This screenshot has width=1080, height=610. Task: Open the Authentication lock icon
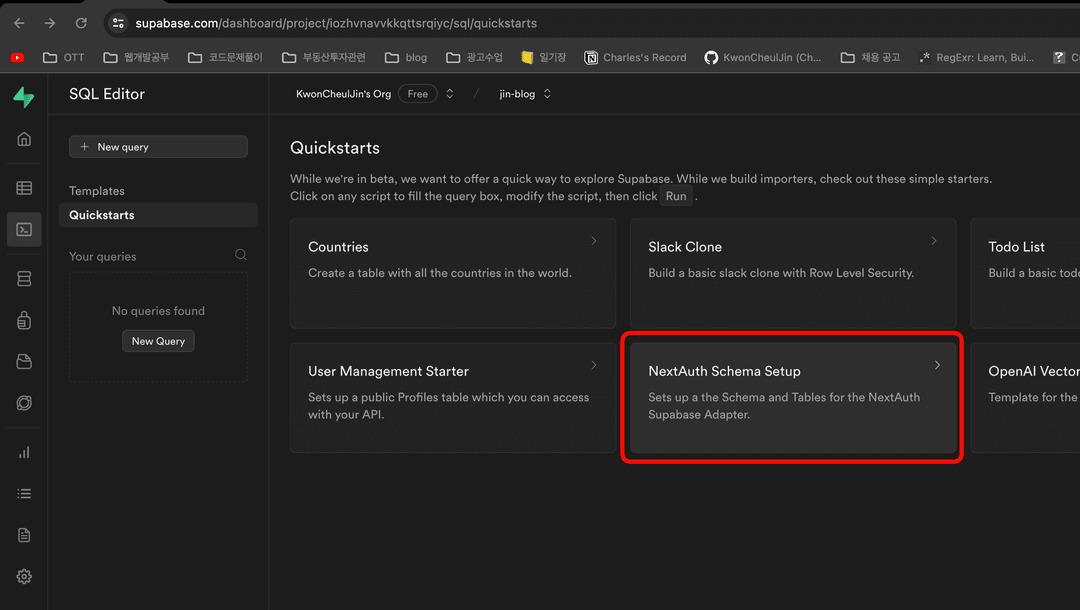pos(24,320)
